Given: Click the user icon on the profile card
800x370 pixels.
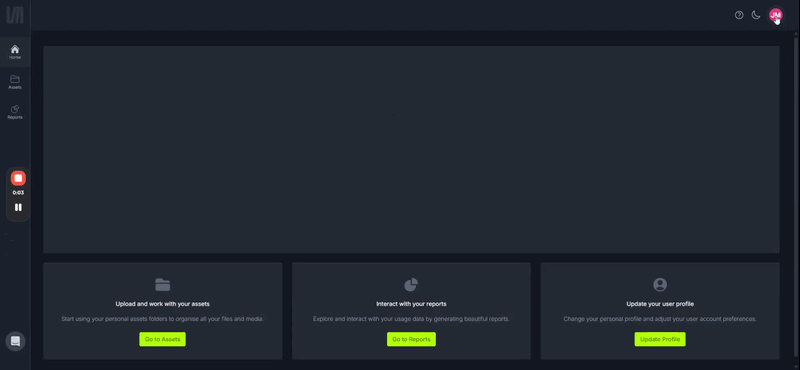Looking at the screenshot, I should pyautogui.click(x=660, y=285).
